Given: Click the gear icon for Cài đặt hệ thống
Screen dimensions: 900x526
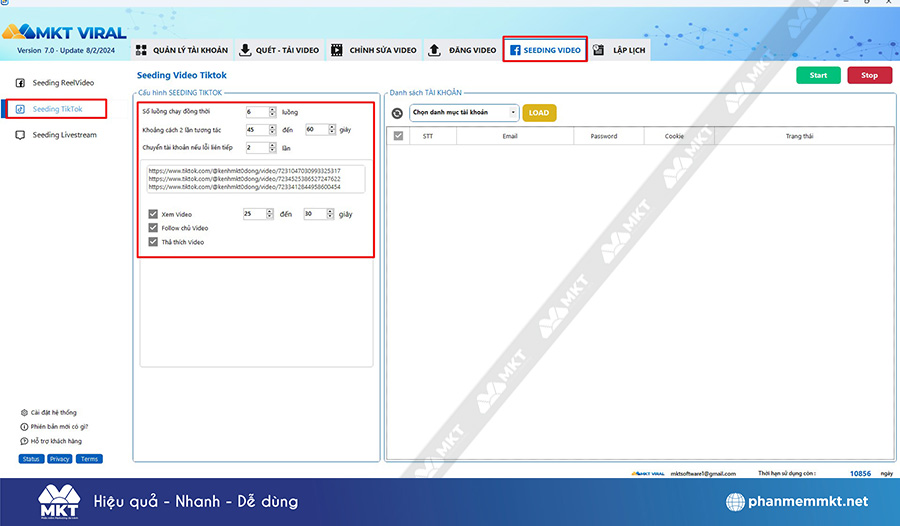Looking at the screenshot, I should pyautogui.click(x=24, y=412).
